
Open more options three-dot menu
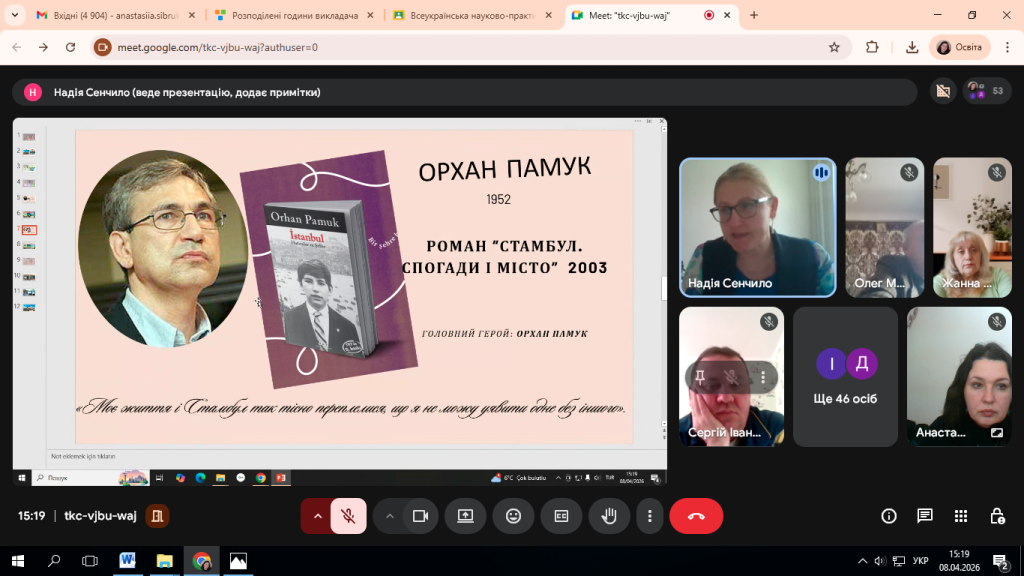click(x=650, y=516)
